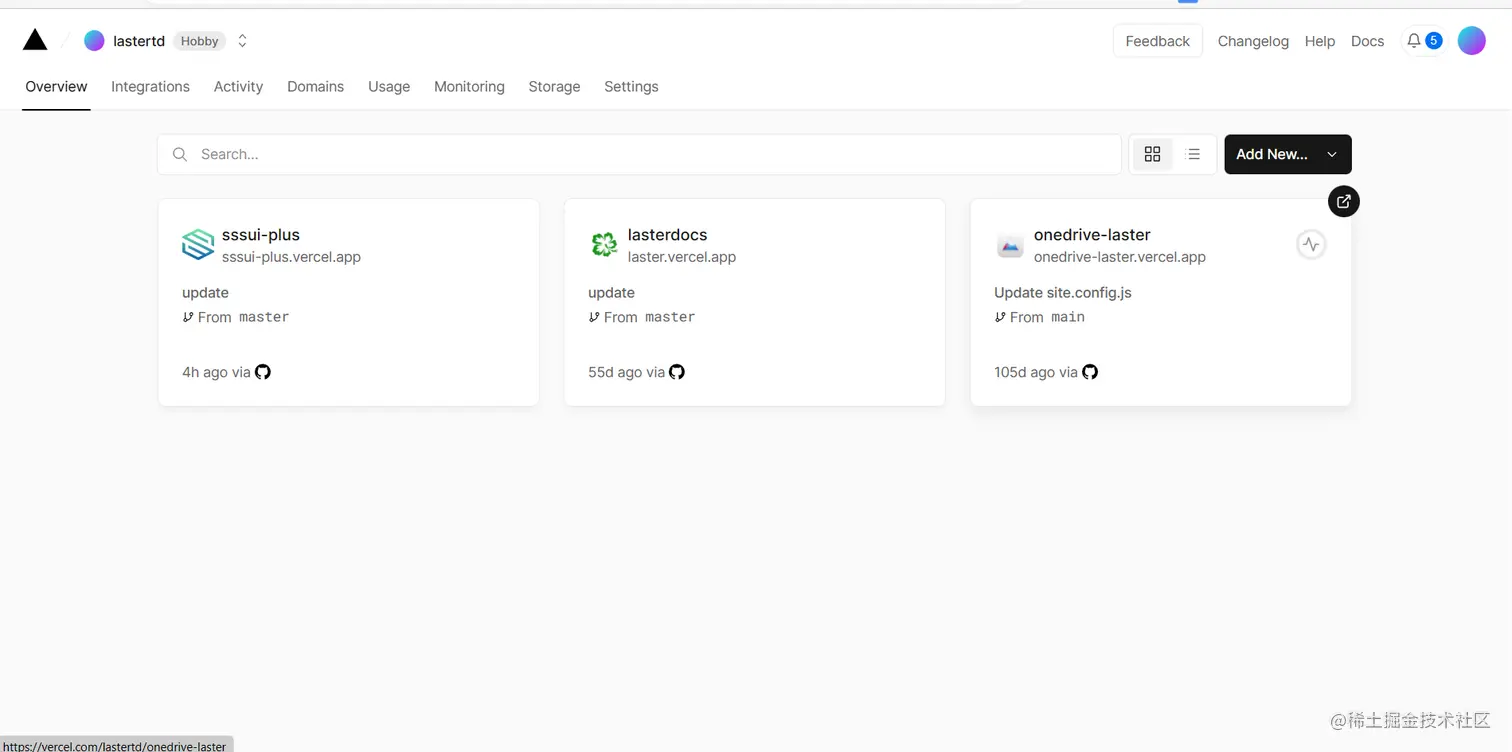Visit sssui-plus.vercel.app domain link

coord(291,257)
